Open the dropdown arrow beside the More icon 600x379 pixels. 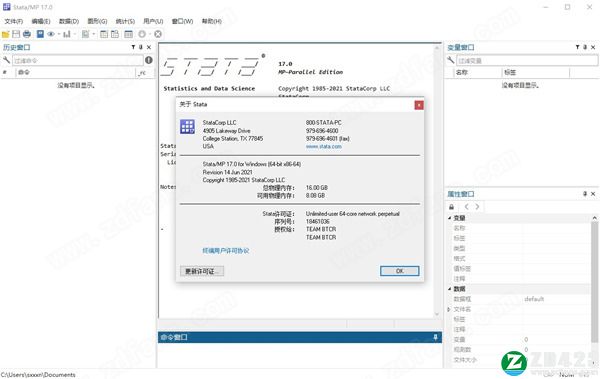click(149, 34)
